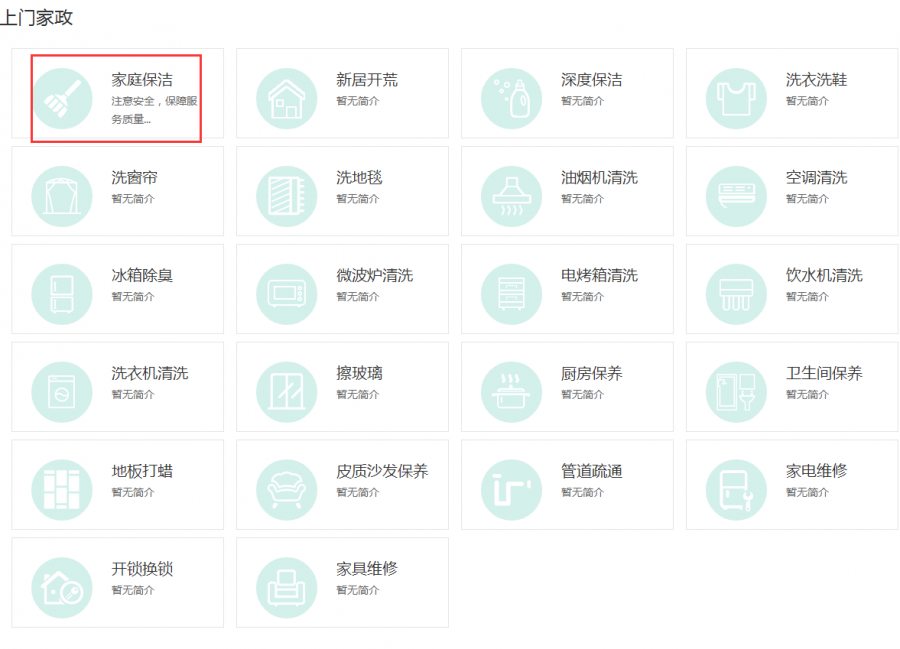Open the 空调清洗 title text
Viewport: 900px width, 649px height.
click(x=817, y=178)
